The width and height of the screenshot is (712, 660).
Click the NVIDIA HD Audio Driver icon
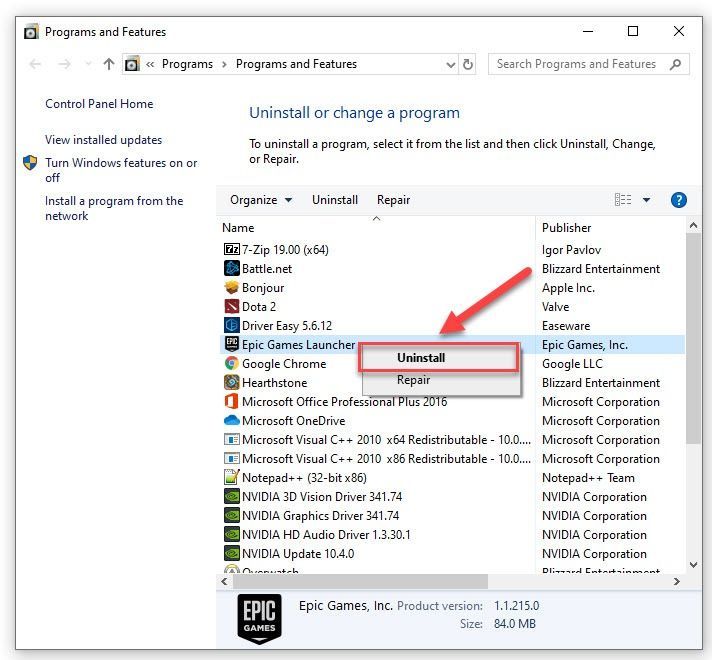click(x=232, y=534)
